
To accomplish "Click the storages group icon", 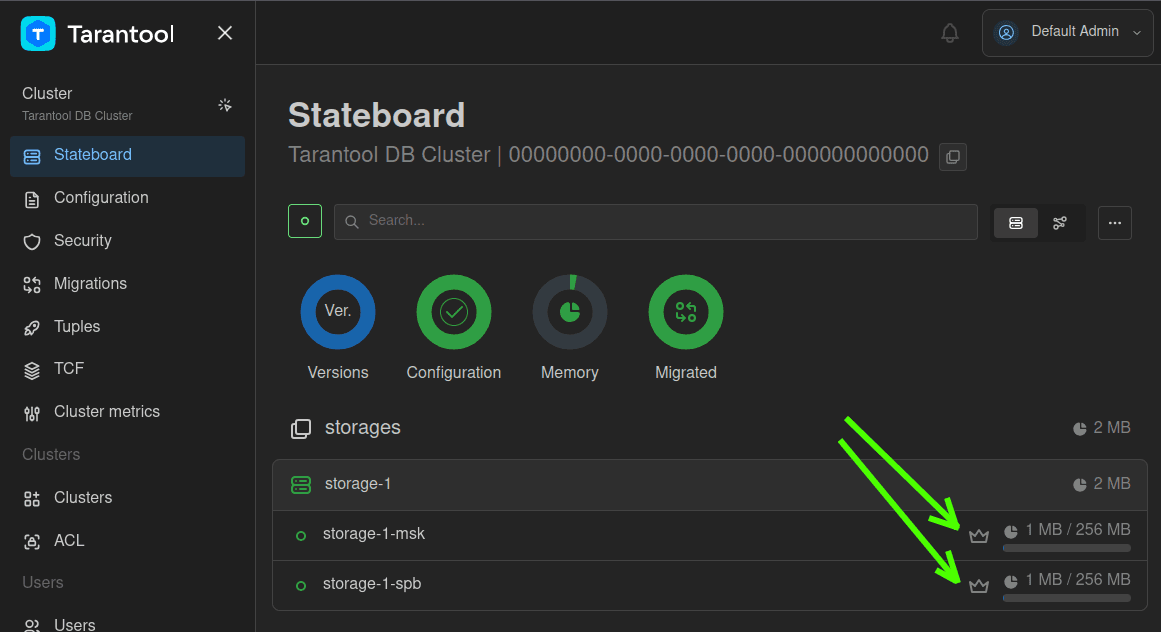I will pos(301,428).
